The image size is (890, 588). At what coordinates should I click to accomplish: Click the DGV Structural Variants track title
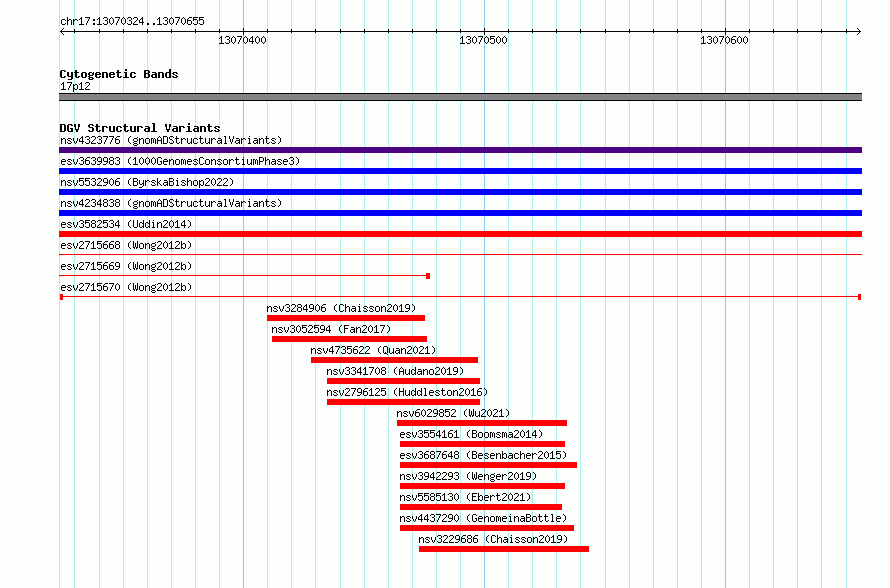coord(140,128)
